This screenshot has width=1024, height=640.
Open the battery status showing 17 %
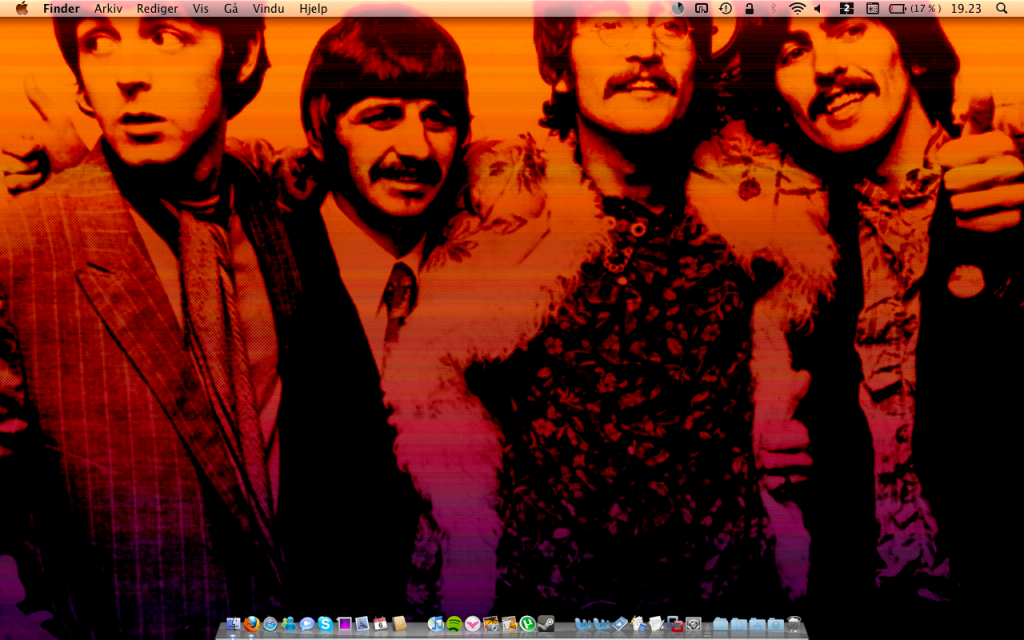[915, 8]
